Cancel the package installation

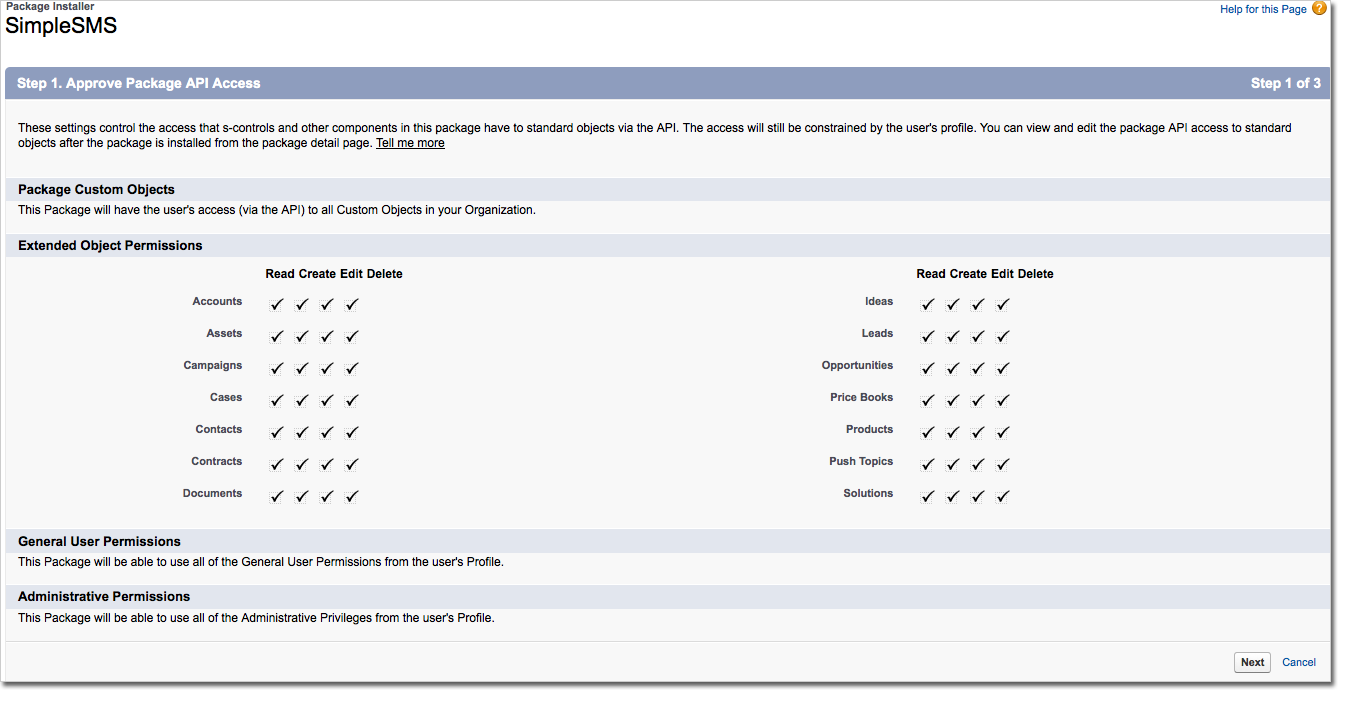click(1299, 662)
